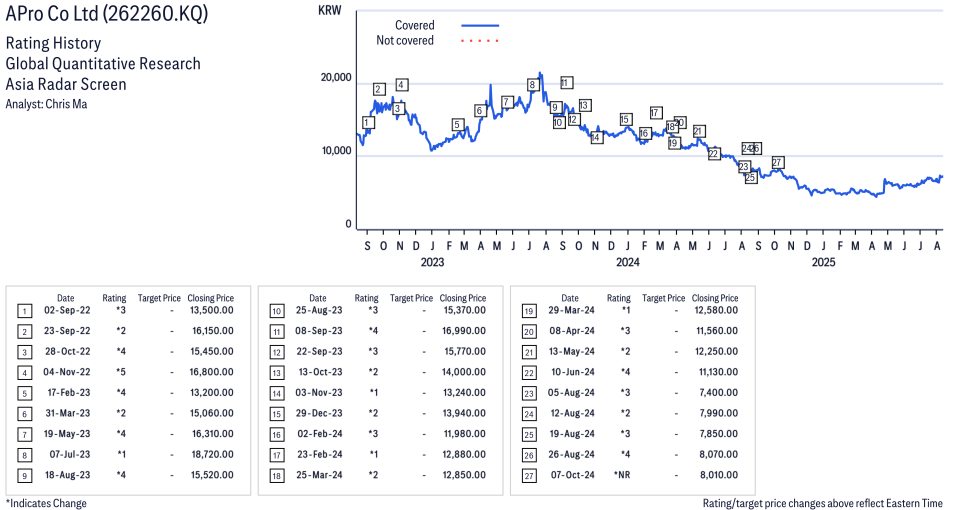Viewport: 954px width, 510px height.
Task: Click table index box 9 beside 18-Aug-23
Action: click(24, 476)
